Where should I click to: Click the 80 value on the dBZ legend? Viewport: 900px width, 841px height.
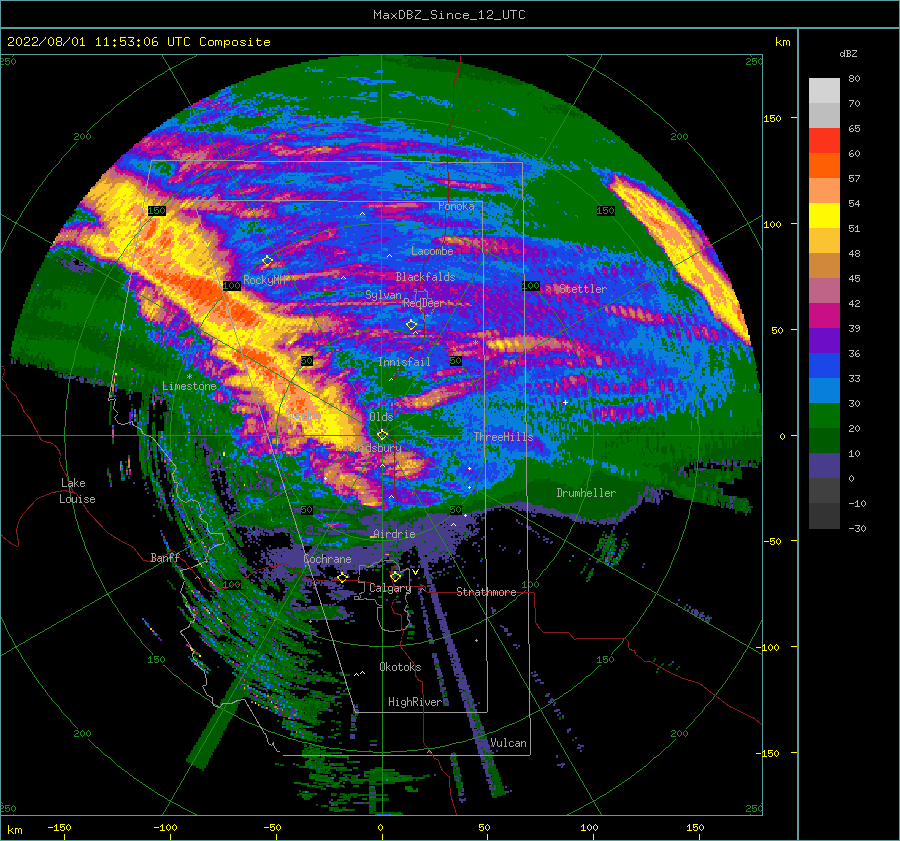854,79
